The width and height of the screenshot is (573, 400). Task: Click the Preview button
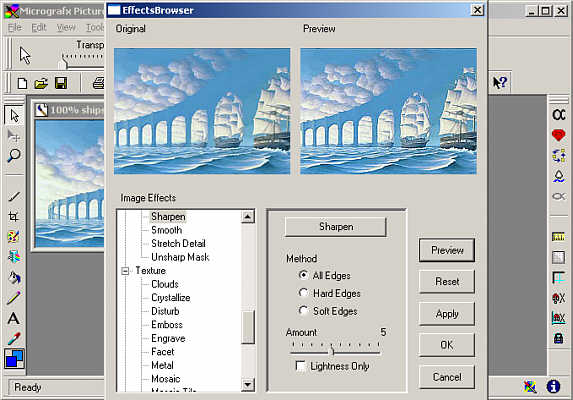(x=447, y=250)
